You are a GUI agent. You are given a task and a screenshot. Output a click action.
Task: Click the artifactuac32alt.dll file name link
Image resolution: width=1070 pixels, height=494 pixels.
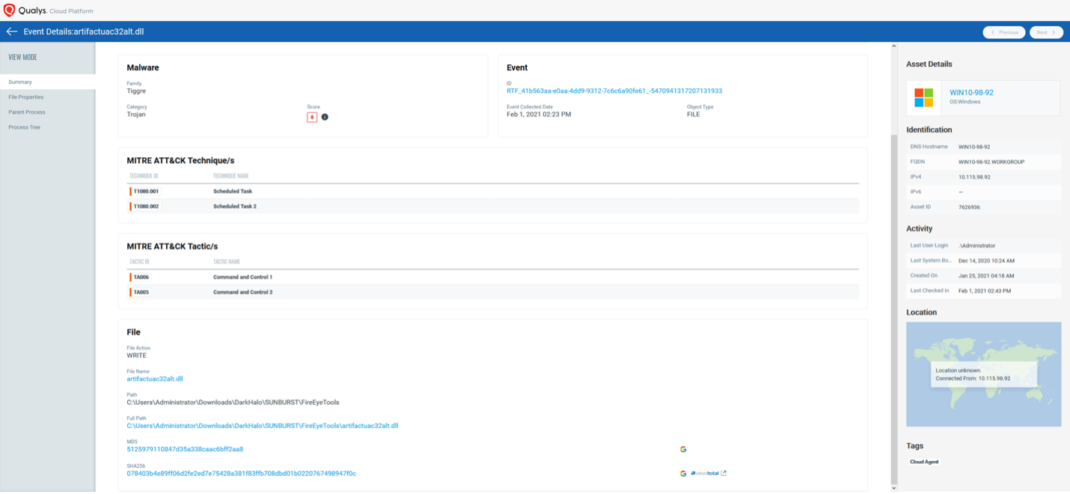tap(155, 379)
